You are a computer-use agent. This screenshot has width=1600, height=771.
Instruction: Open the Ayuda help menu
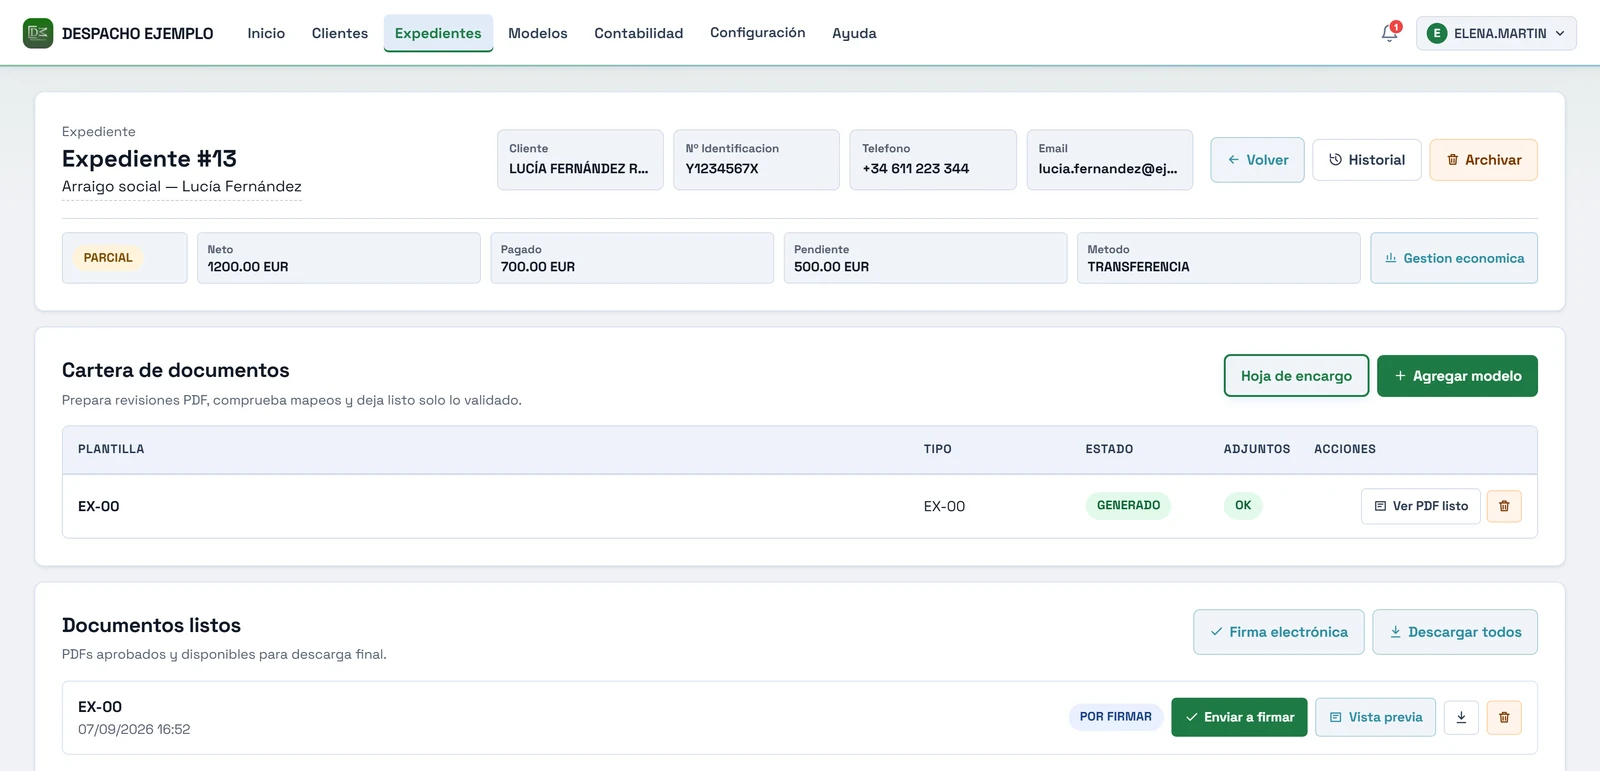pos(854,33)
